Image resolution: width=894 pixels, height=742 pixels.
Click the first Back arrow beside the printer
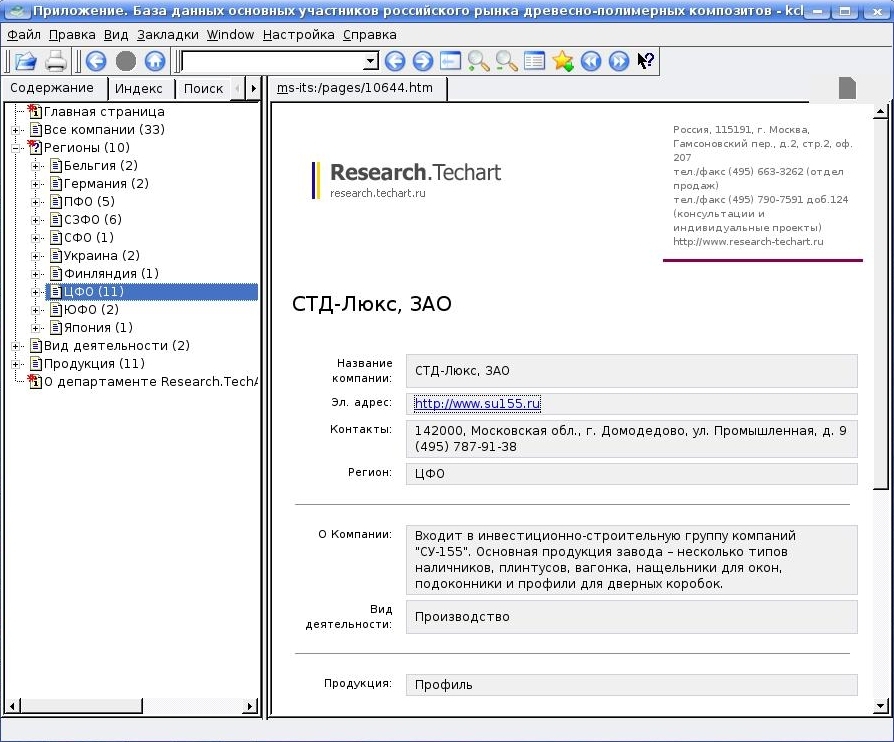click(x=96, y=61)
